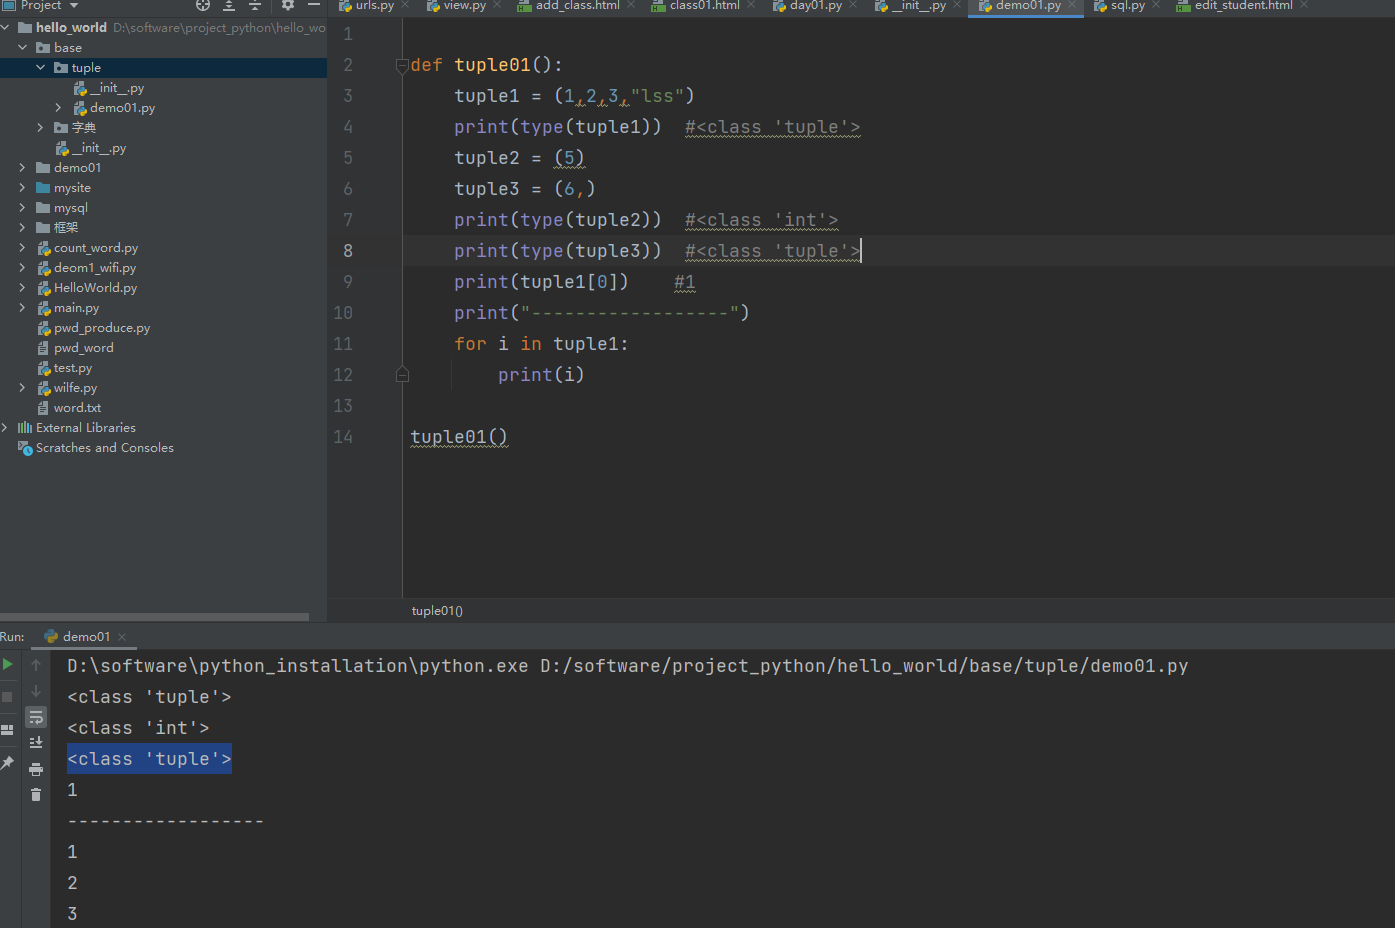Click Down the Stack Trace arrow

point(36,691)
